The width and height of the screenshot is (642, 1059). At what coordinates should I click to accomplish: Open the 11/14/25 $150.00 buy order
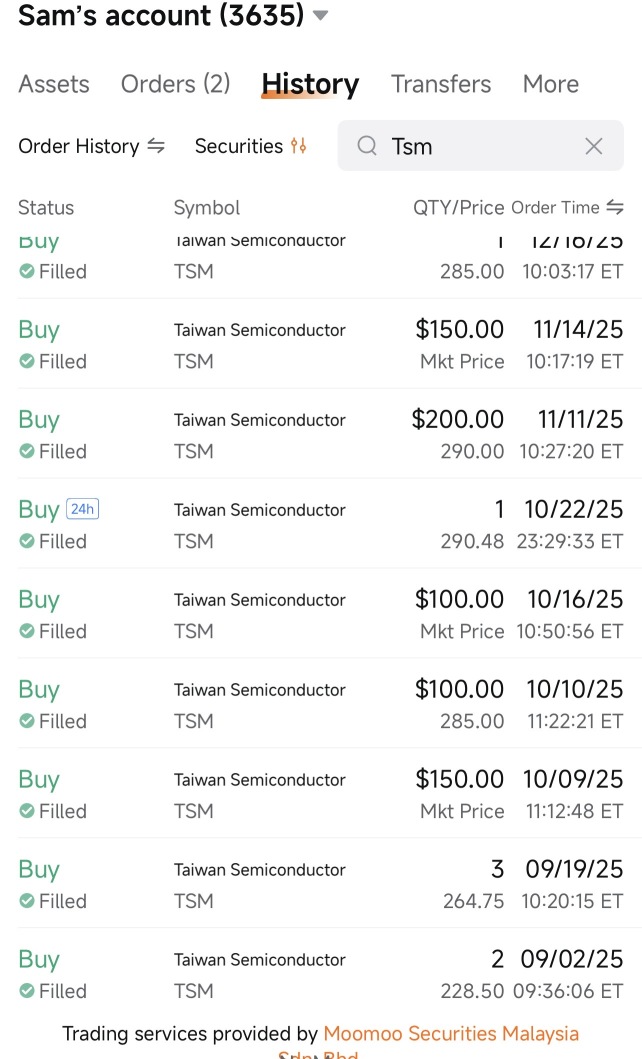tap(321, 344)
